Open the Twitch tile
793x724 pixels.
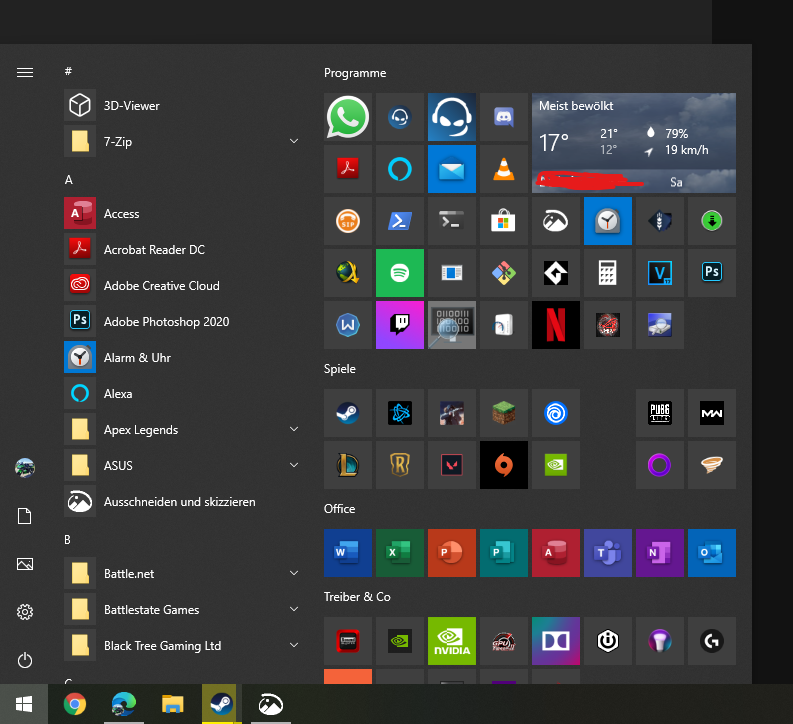click(x=400, y=325)
